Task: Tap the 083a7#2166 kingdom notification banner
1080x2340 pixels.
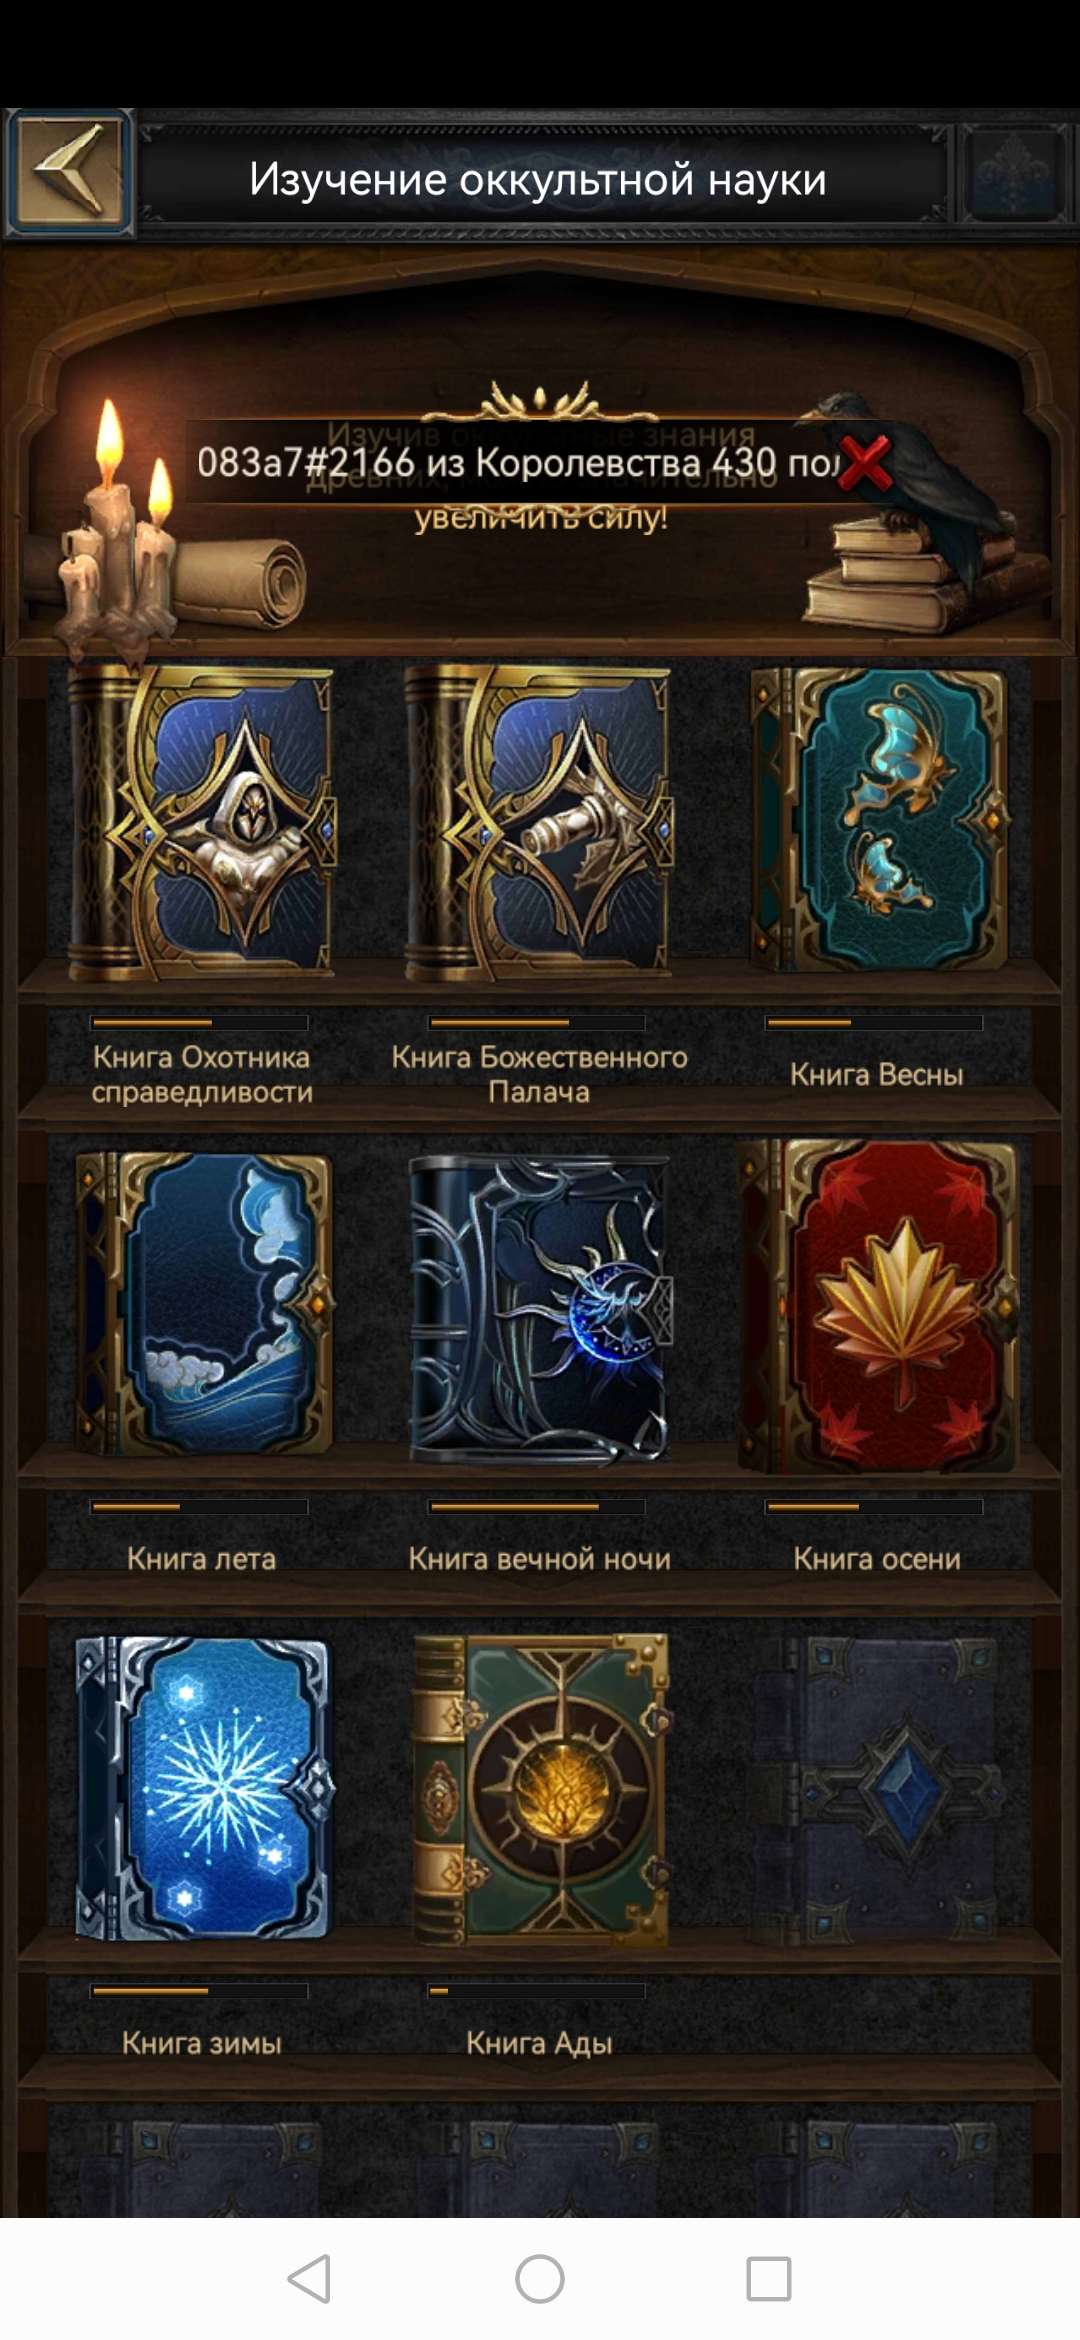Action: click(x=515, y=462)
